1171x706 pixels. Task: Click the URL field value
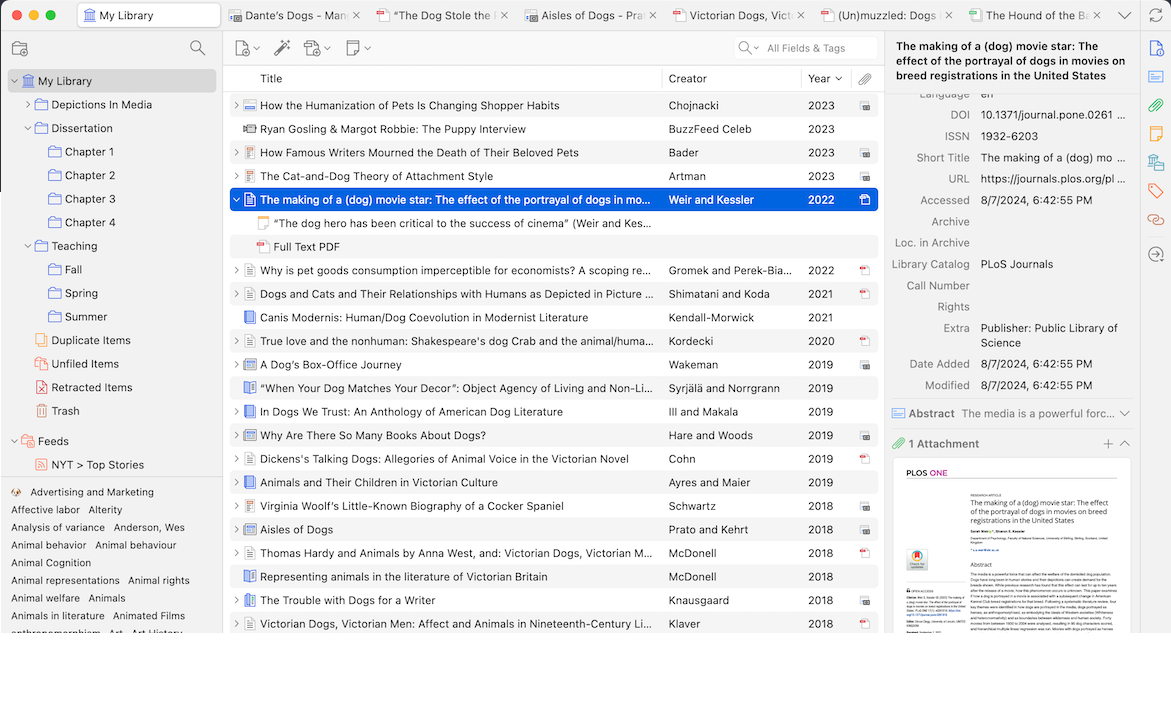click(x=1053, y=179)
